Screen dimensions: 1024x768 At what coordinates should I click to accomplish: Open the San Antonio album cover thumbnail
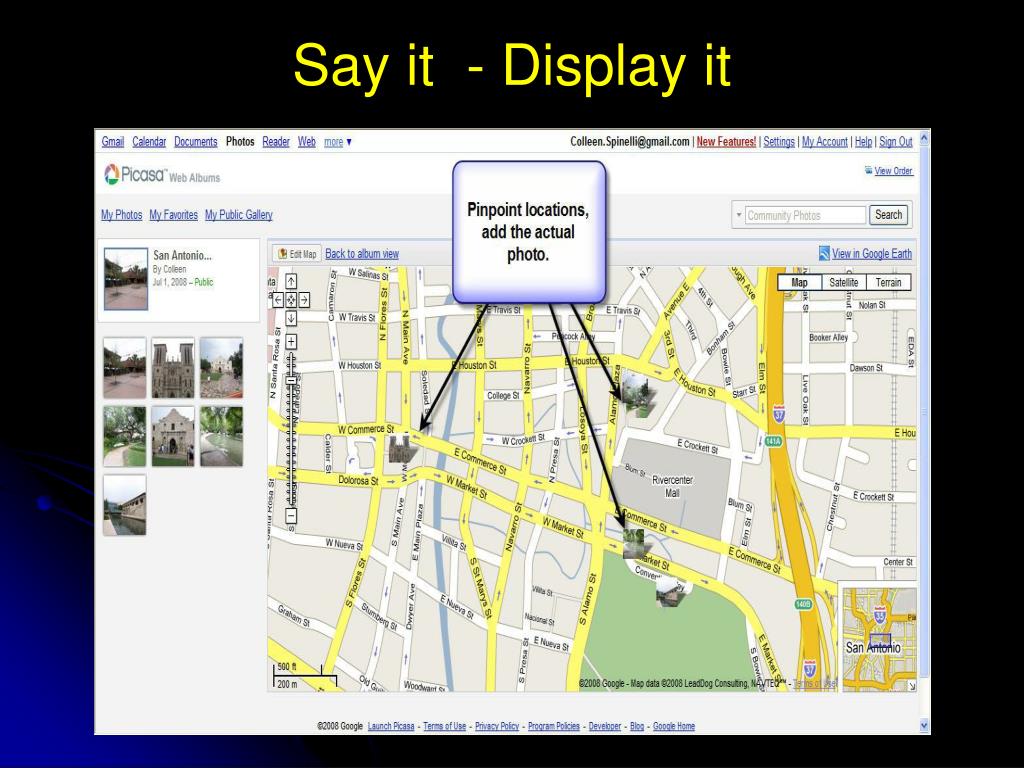[x=125, y=279]
